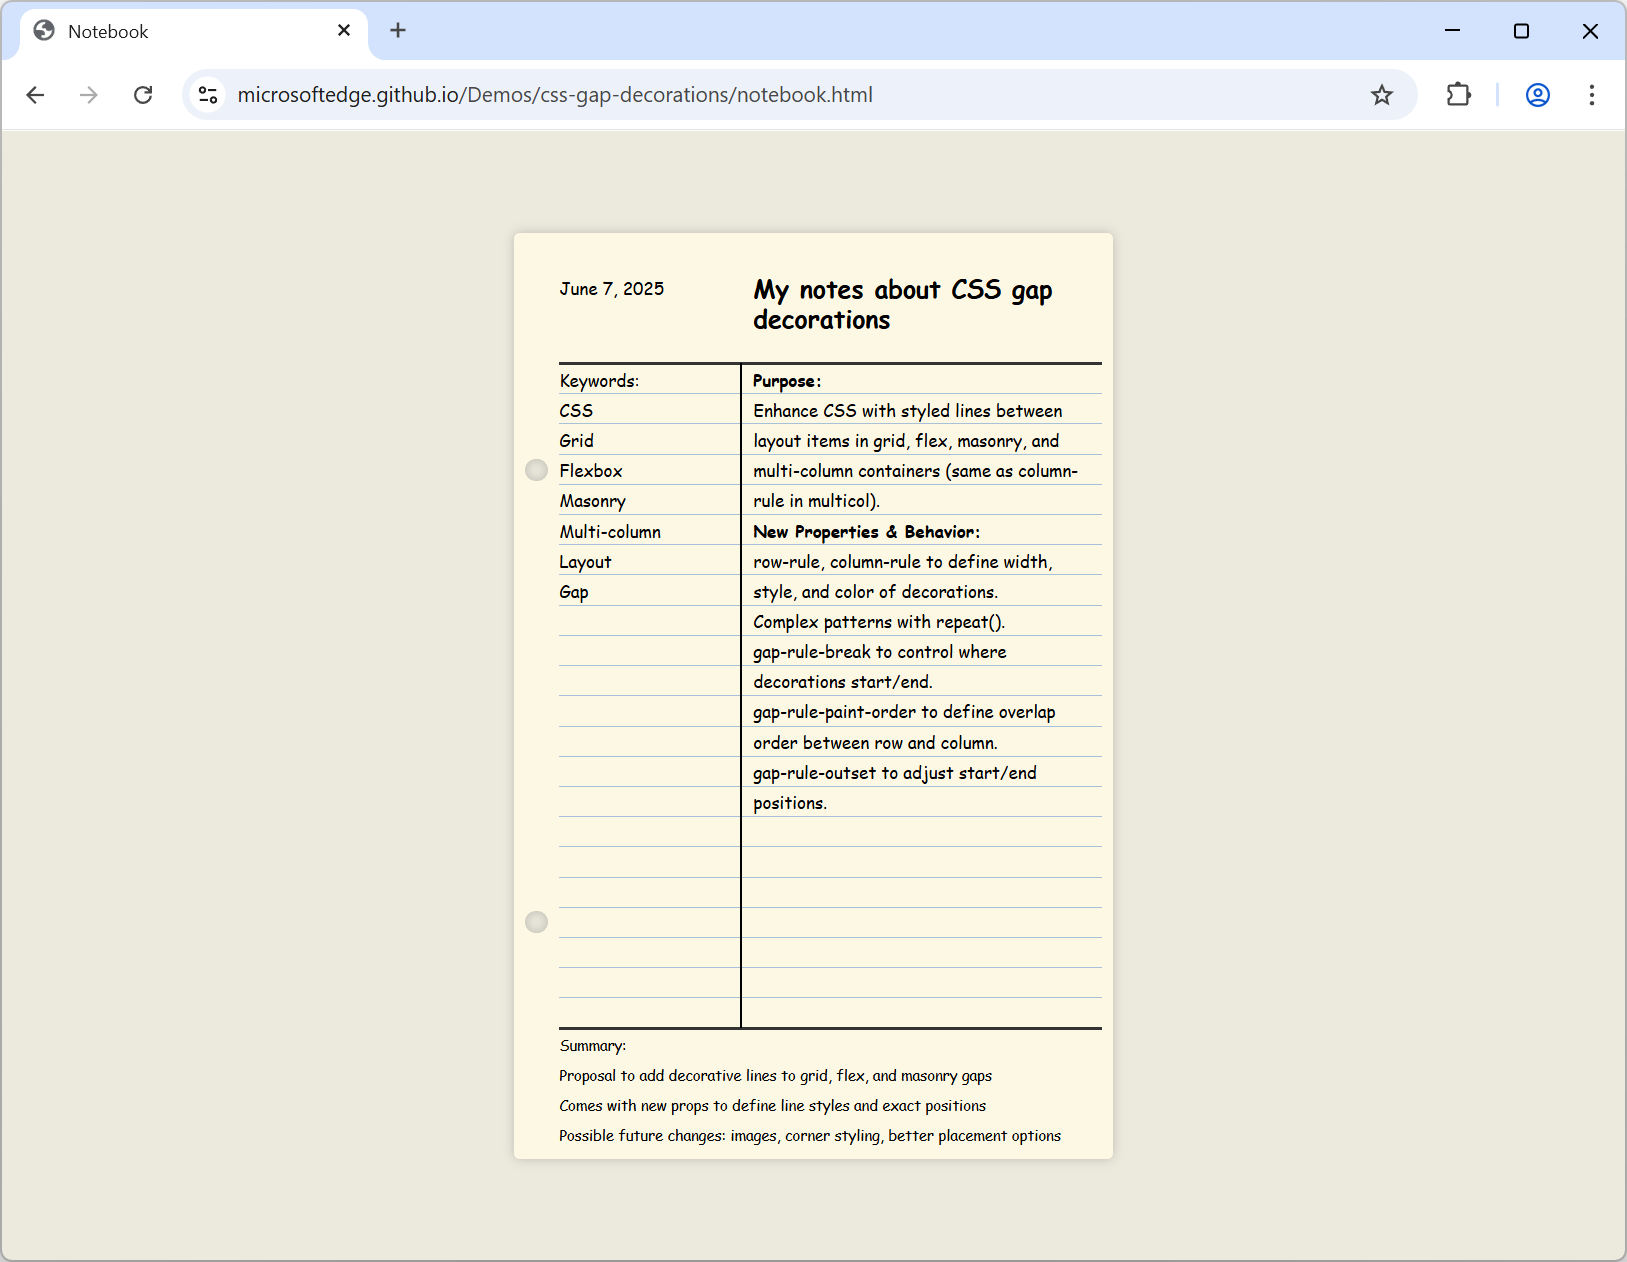Open Chrome's three-dot menu
The image size is (1627, 1262).
[1591, 95]
